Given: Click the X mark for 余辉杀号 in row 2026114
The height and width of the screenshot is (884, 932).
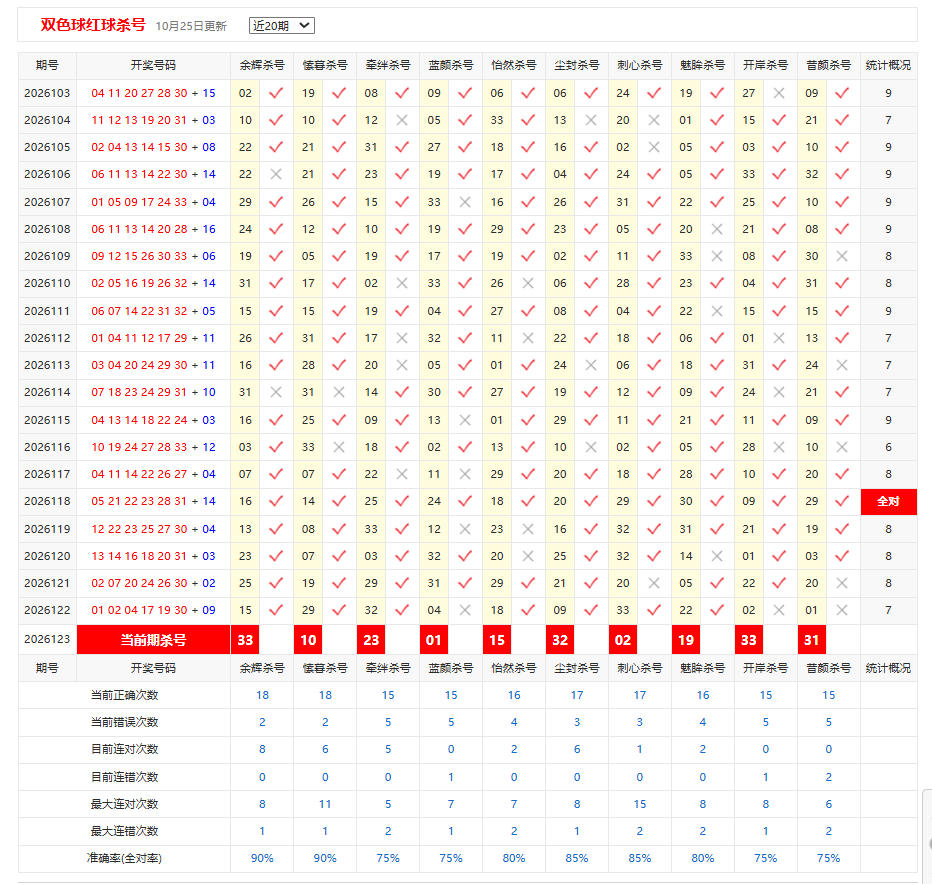Looking at the screenshot, I should click(x=276, y=392).
